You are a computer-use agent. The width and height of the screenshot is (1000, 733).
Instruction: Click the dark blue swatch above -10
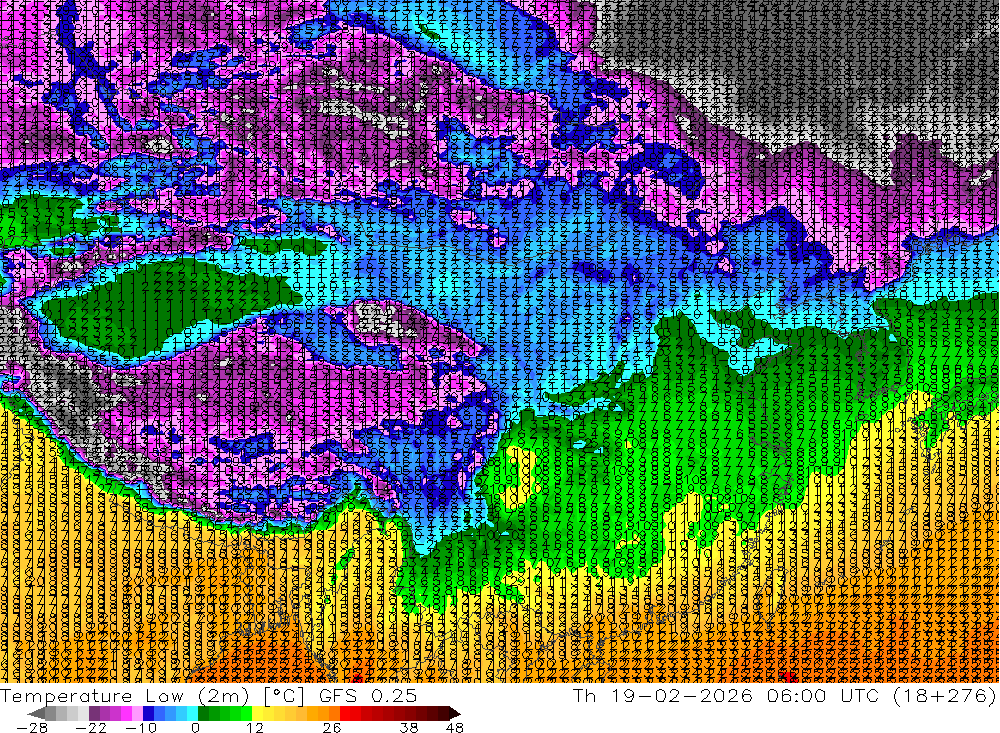click(148, 713)
